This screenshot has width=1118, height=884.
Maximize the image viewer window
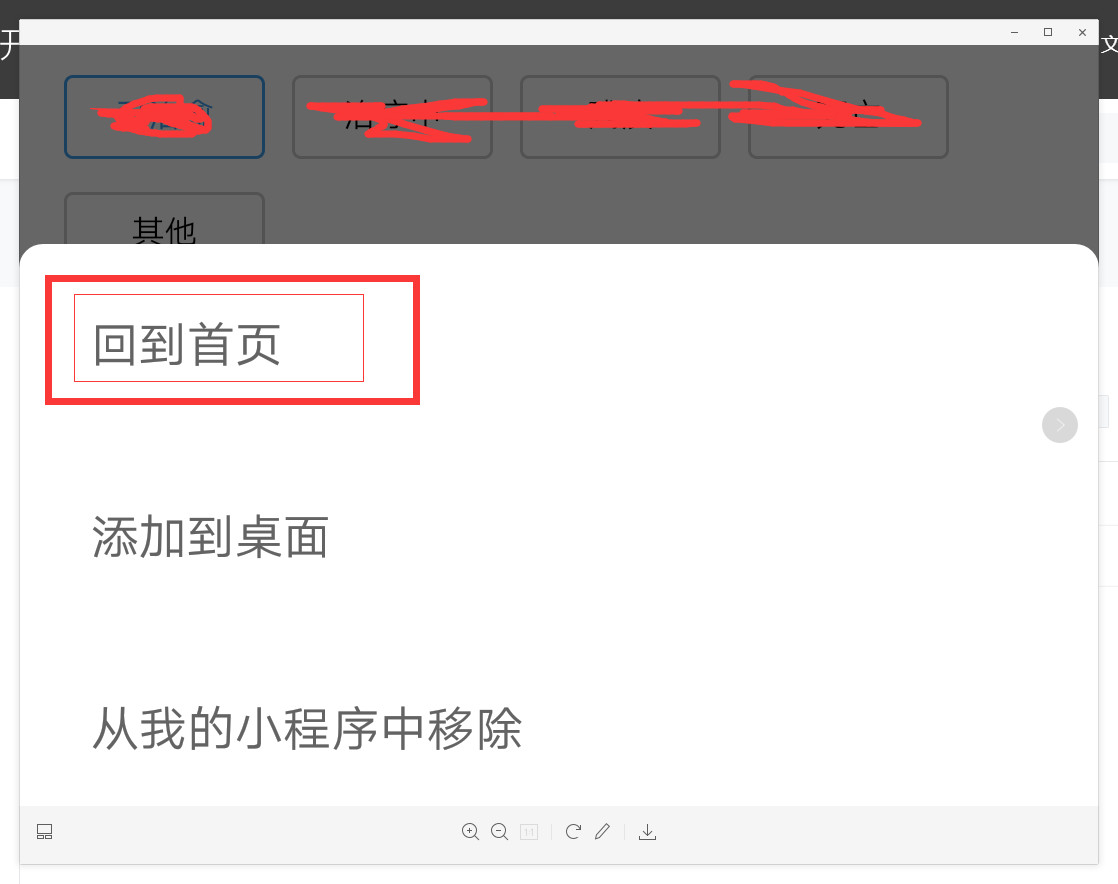1048,32
